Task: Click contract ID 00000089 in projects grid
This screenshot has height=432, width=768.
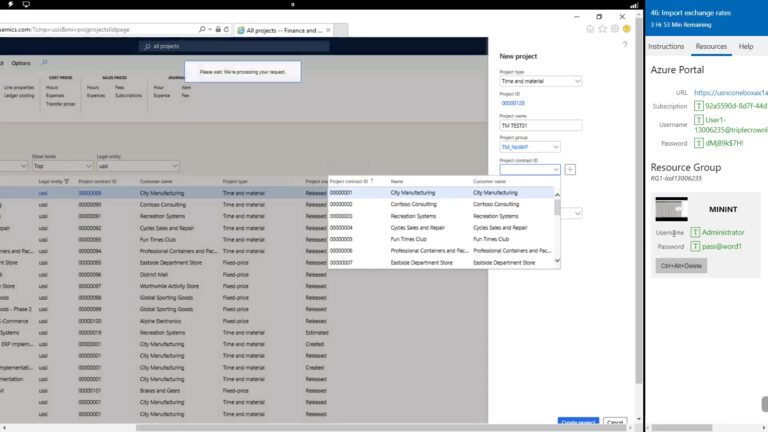Action: click(x=90, y=193)
